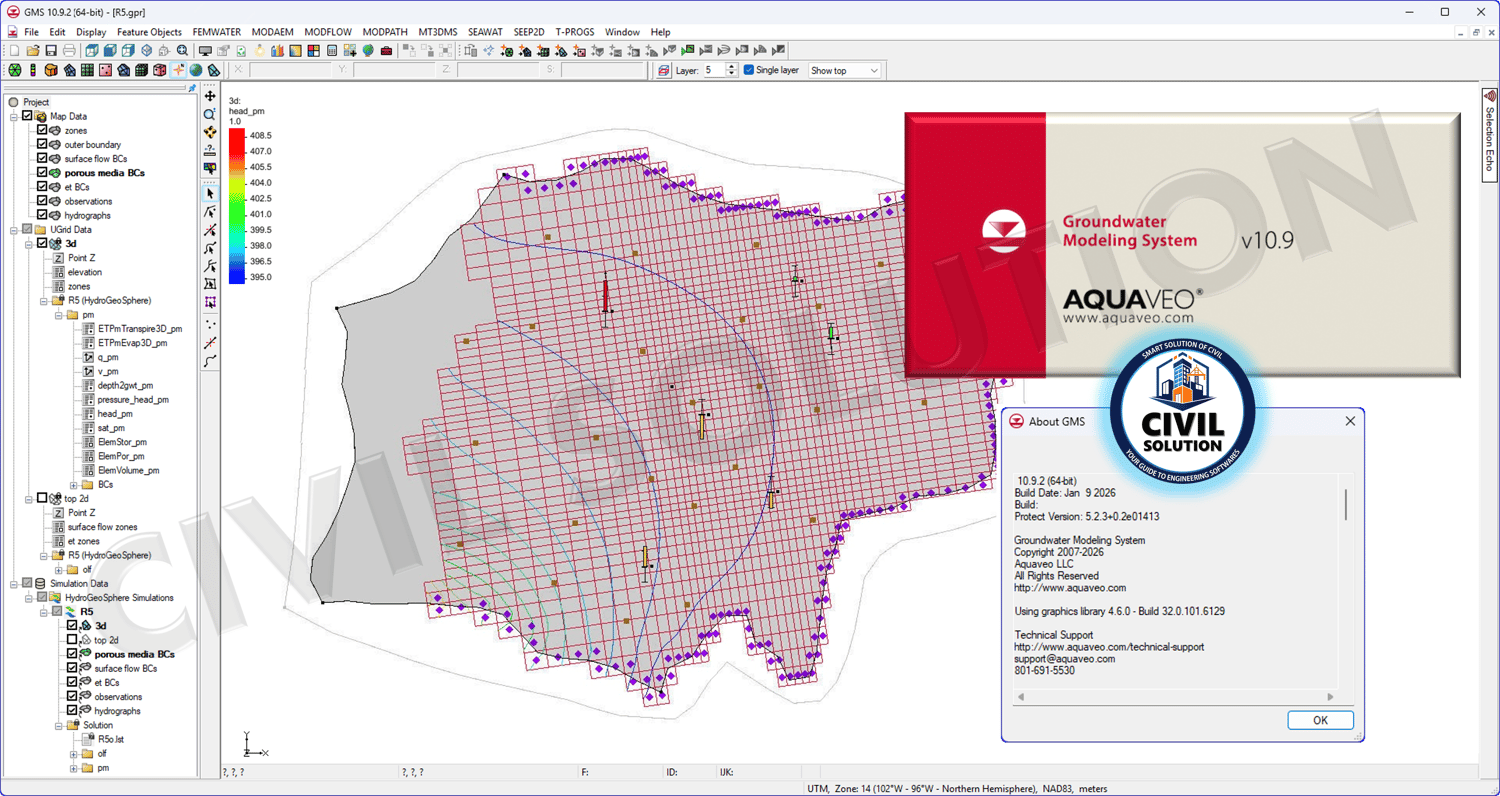Open the MODFLOW menu
The image size is (1500, 796).
pyautogui.click(x=327, y=32)
